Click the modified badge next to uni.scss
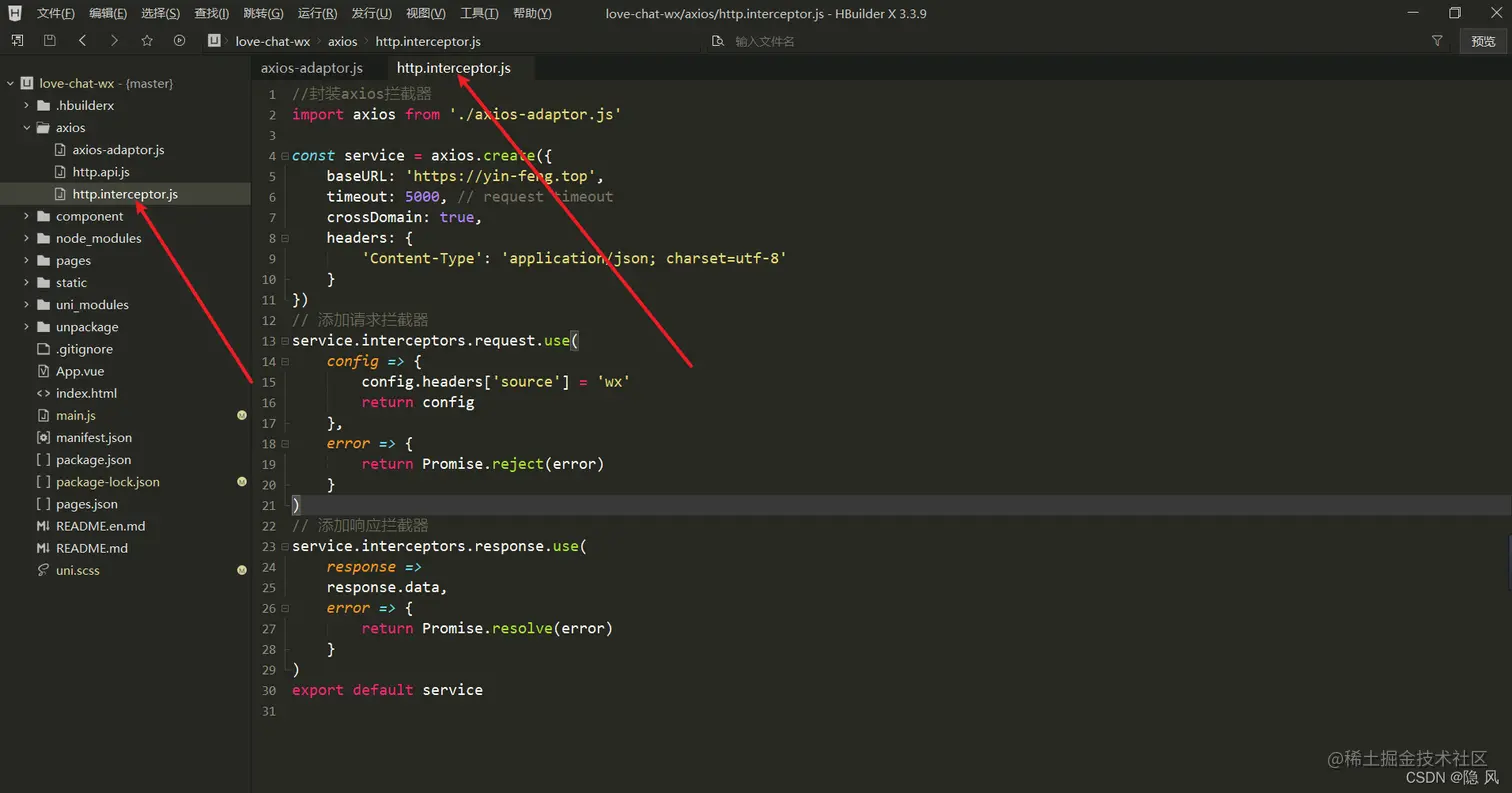 pos(242,570)
